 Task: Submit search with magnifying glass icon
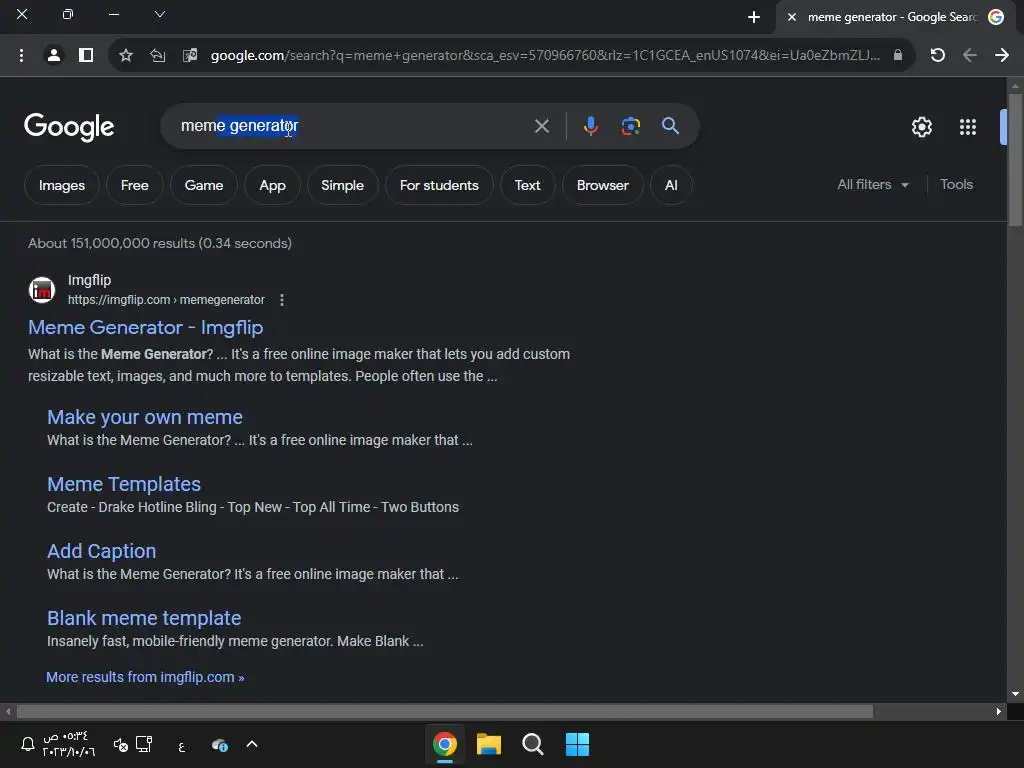(x=670, y=126)
